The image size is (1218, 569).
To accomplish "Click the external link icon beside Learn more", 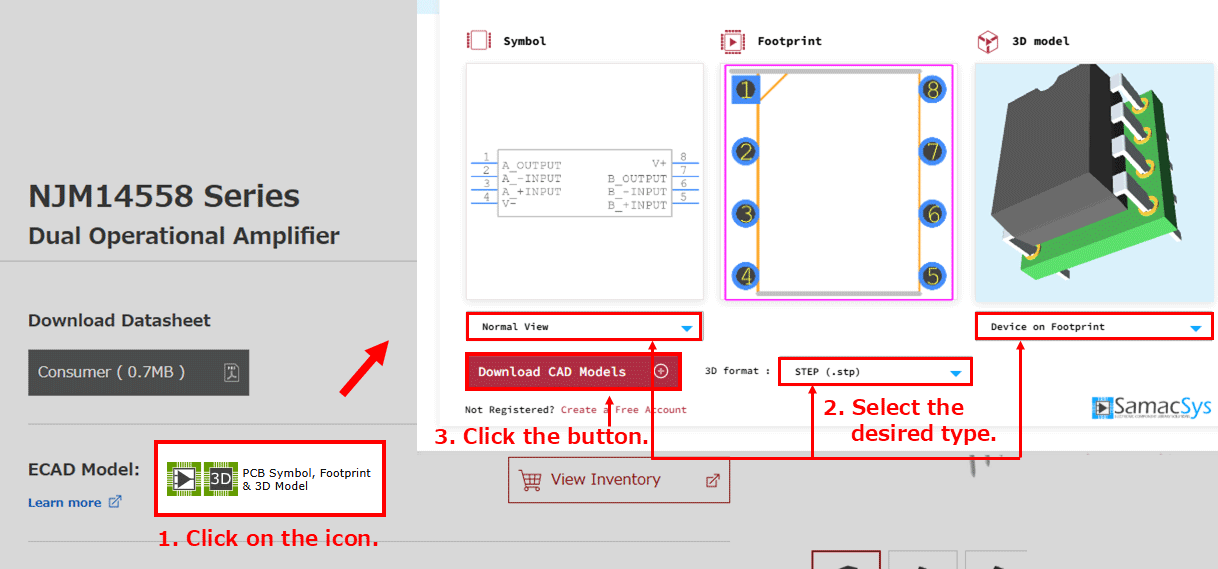I will [115, 502].
